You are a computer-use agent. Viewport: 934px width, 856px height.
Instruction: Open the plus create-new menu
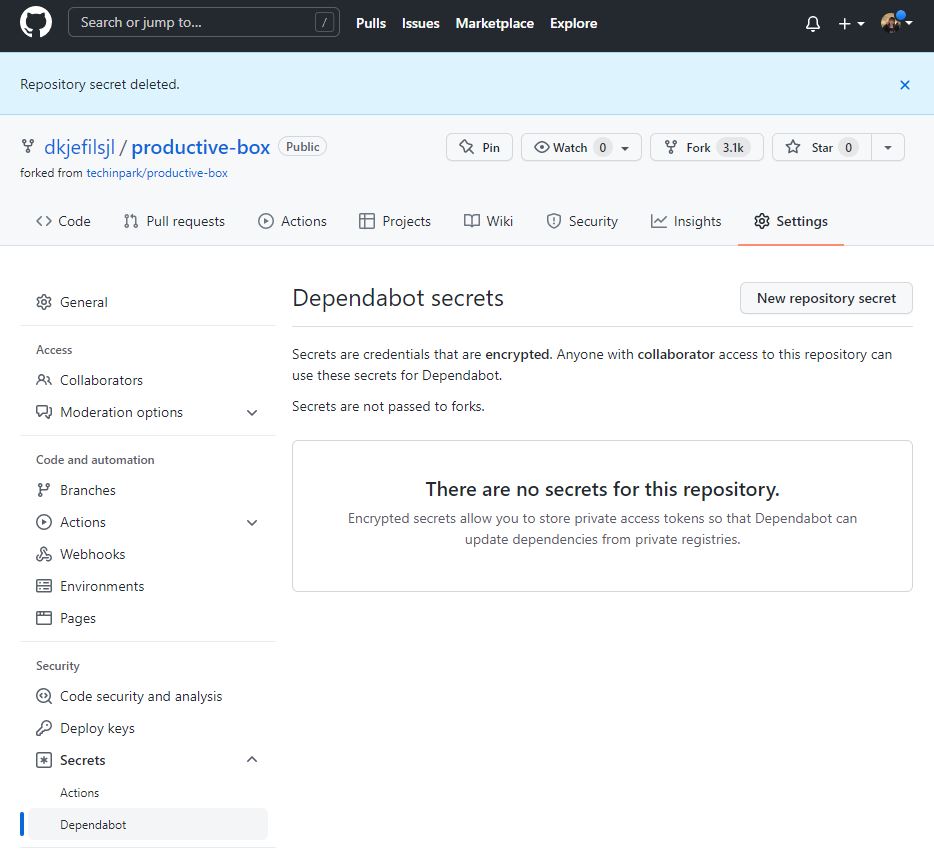coord(851,23)
